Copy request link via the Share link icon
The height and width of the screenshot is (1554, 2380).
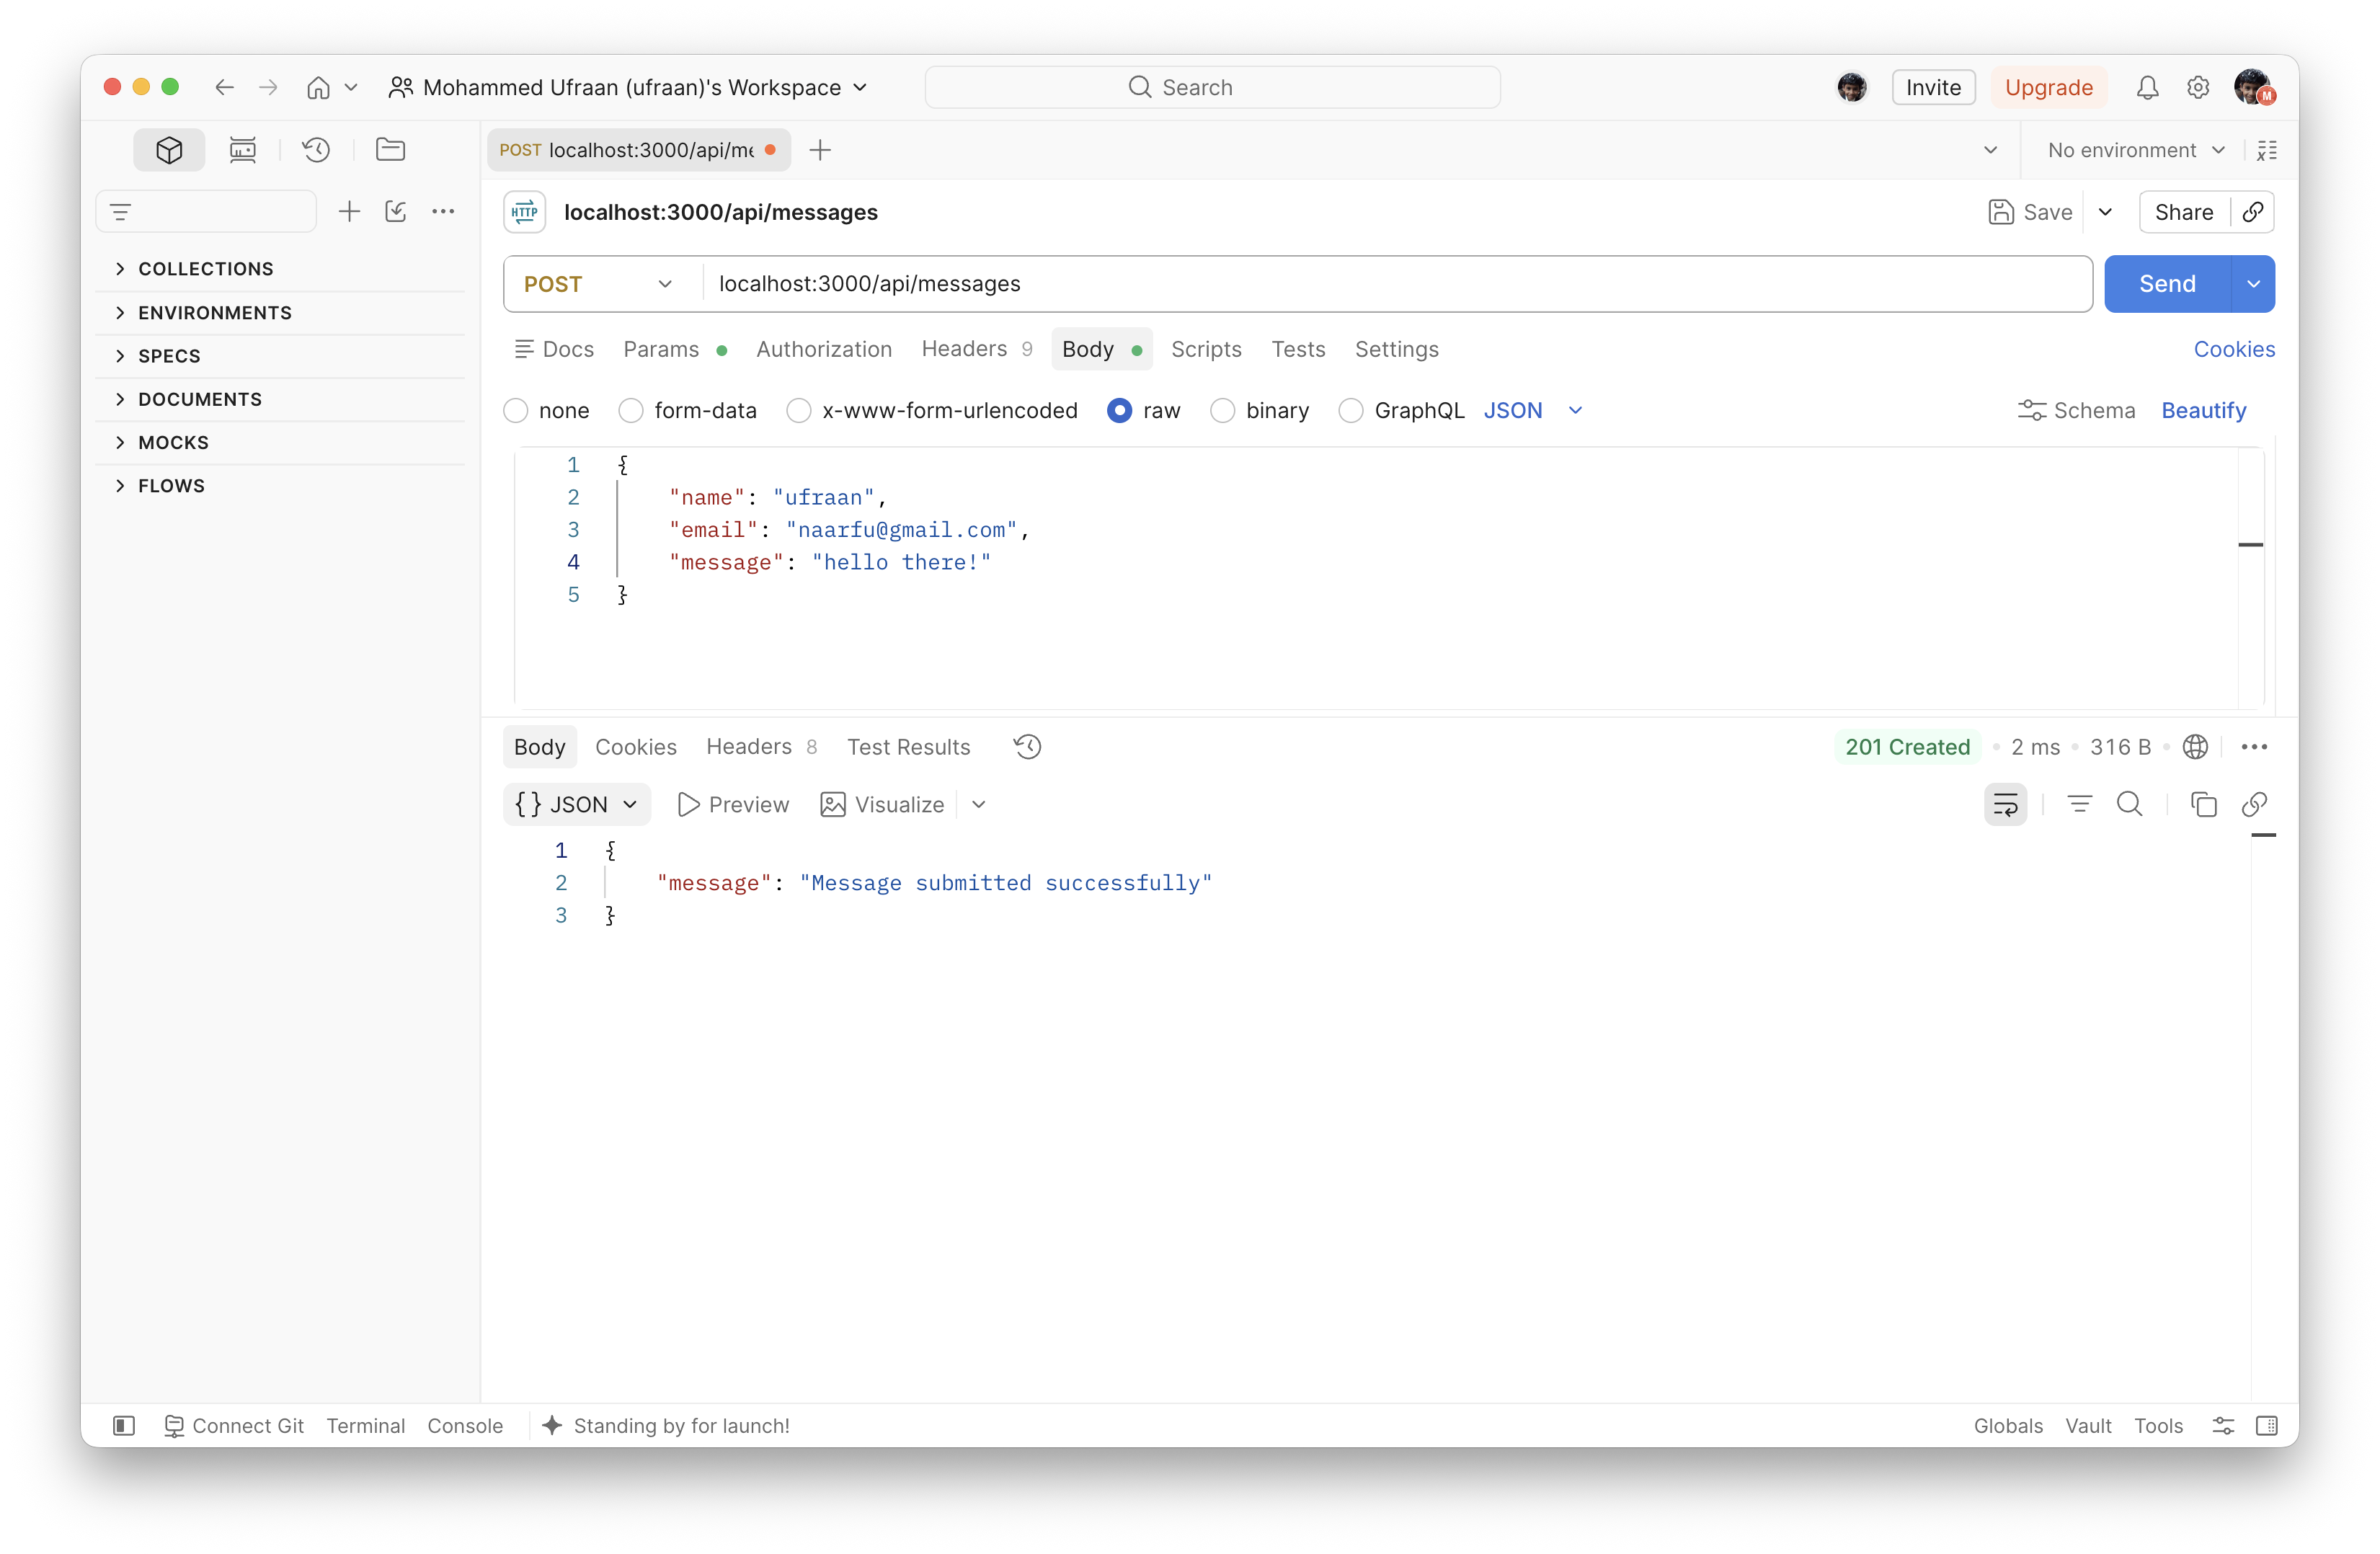[2253, 212]
